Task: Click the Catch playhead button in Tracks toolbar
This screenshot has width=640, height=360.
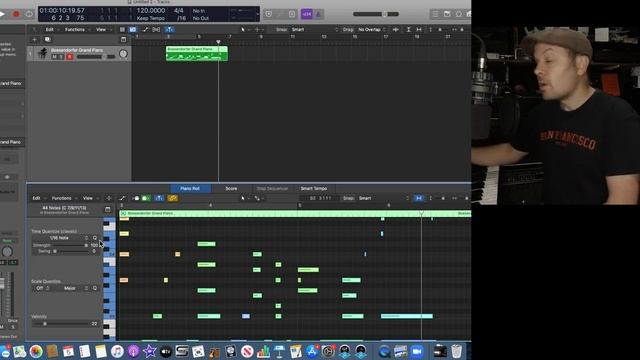Action: pos(169,29)
